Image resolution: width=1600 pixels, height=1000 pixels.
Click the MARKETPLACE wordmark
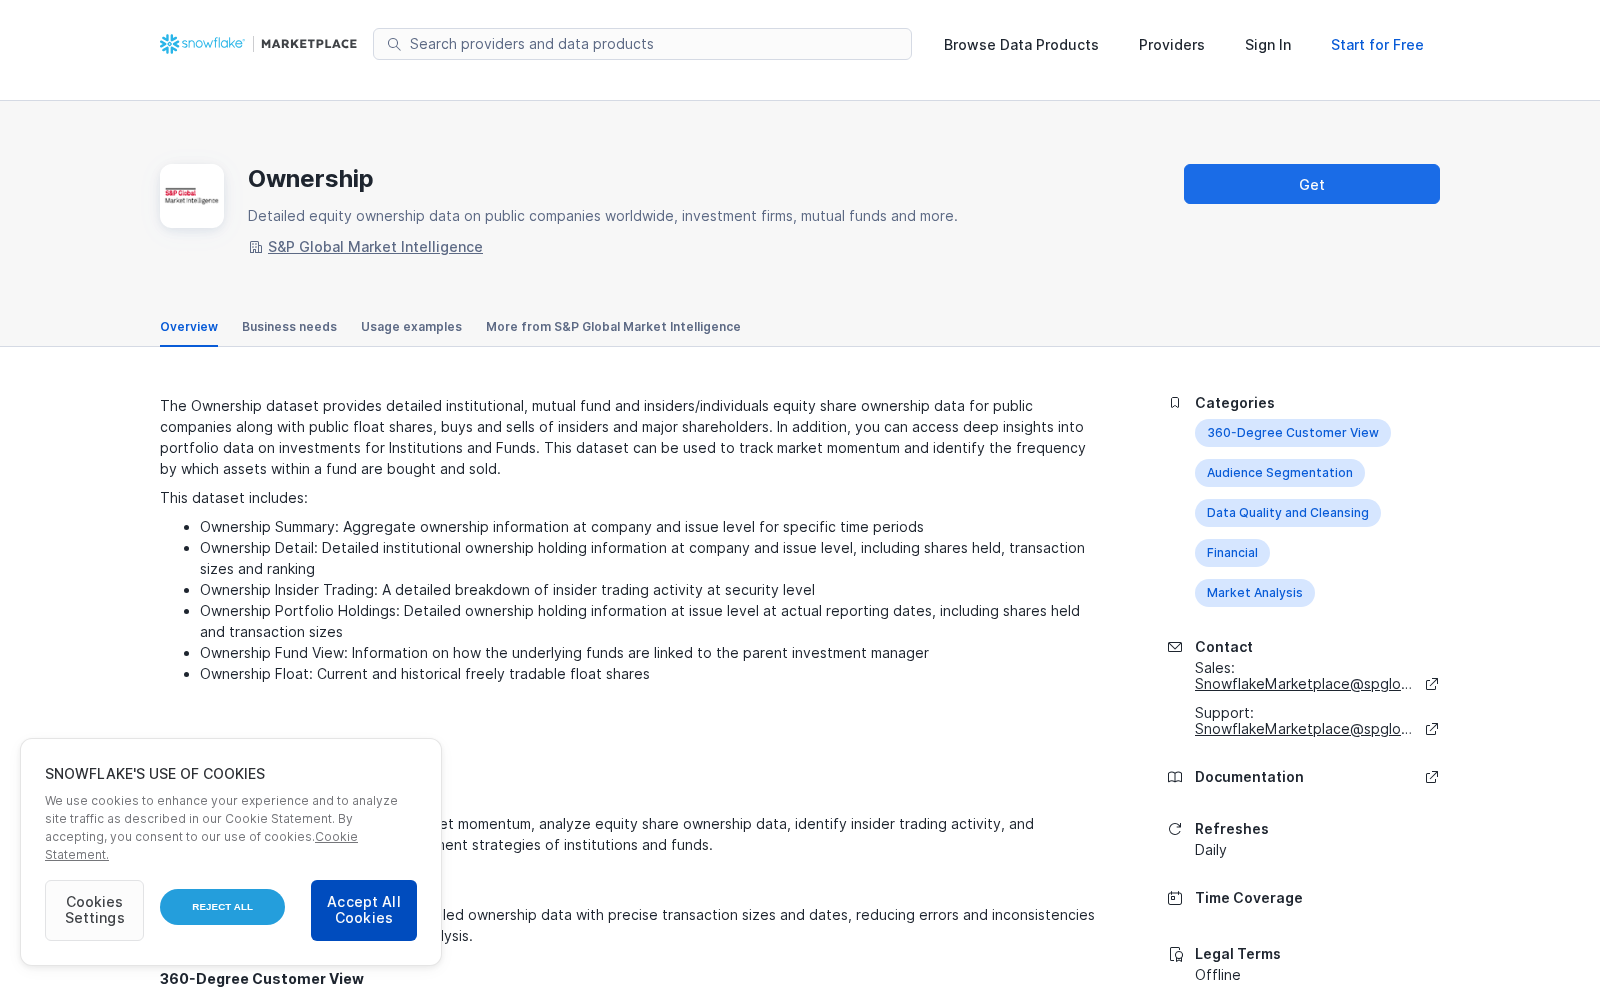coord(309,44)
